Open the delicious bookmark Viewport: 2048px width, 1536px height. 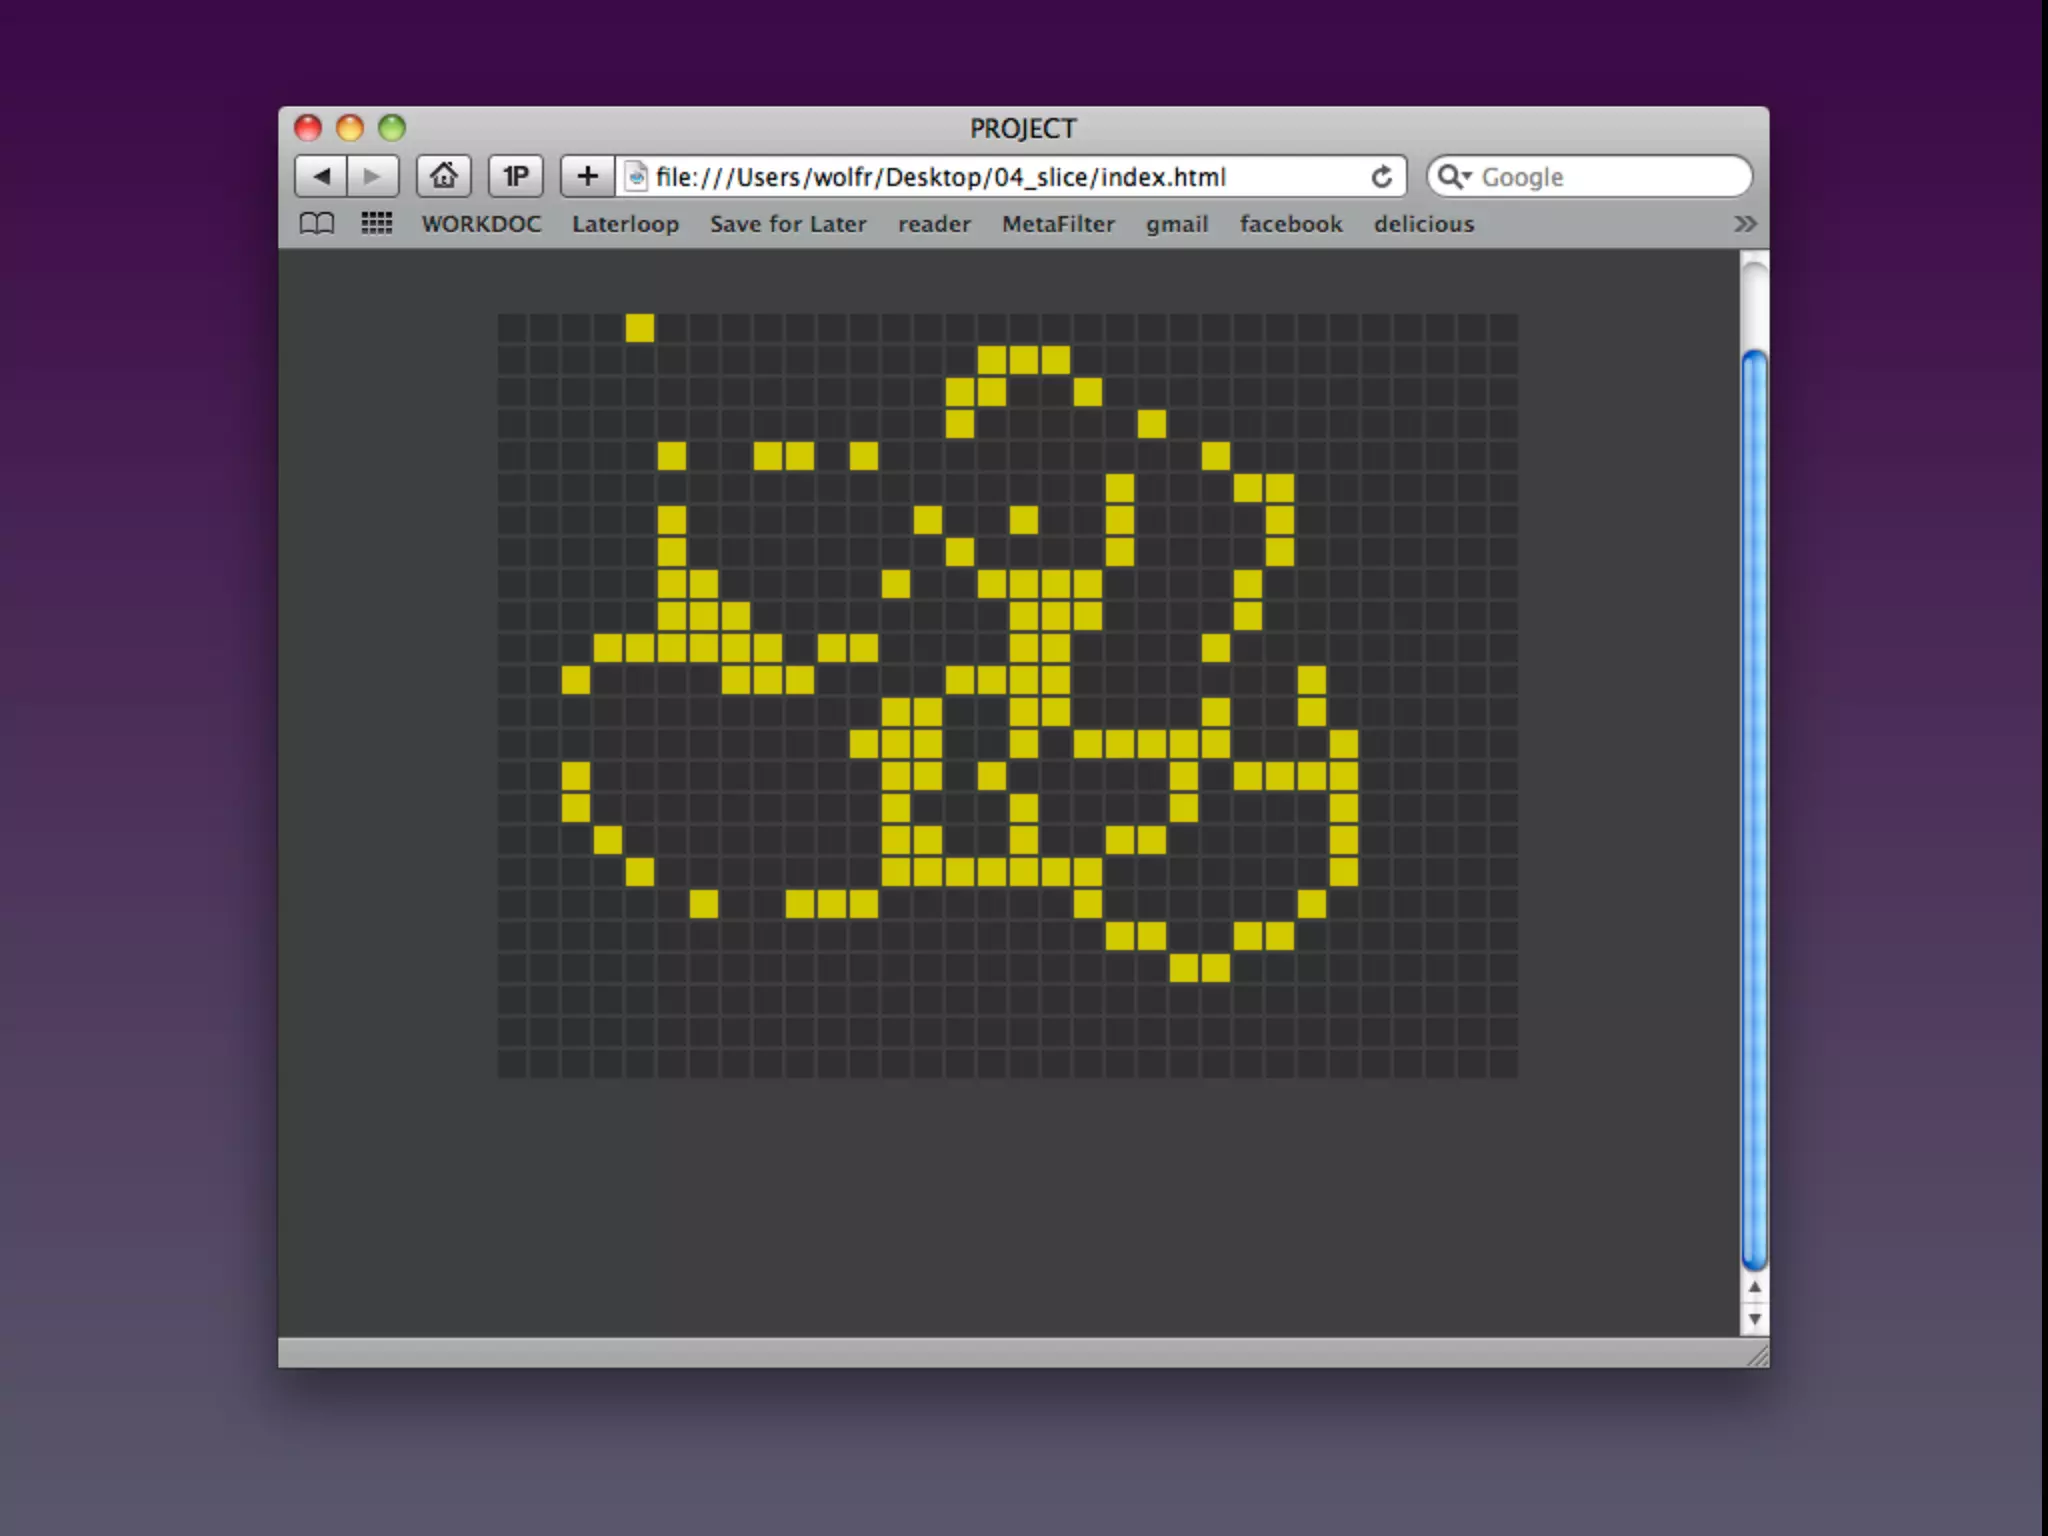click(1423, 224)
